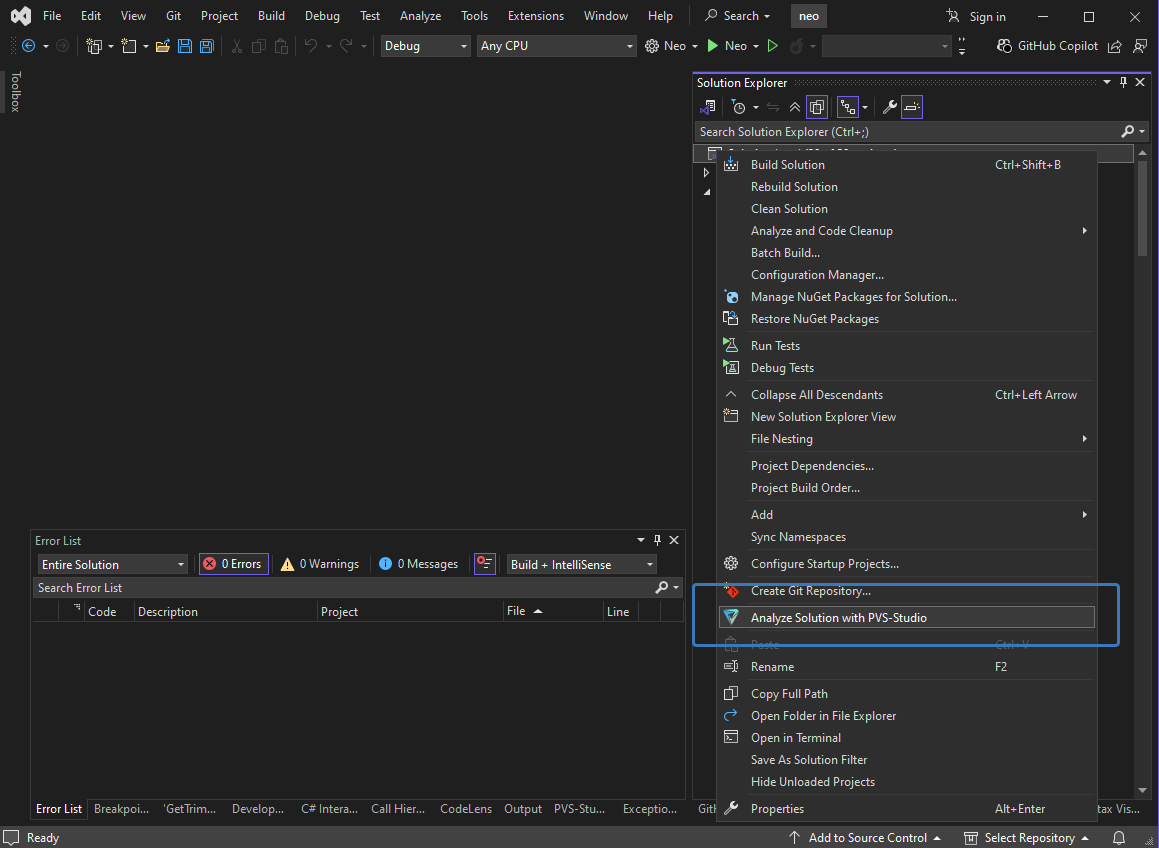Viewport: 1159px width, 848px height.
Task: Choose Rebuild Solution from context menu
Action: click(794, 187)
